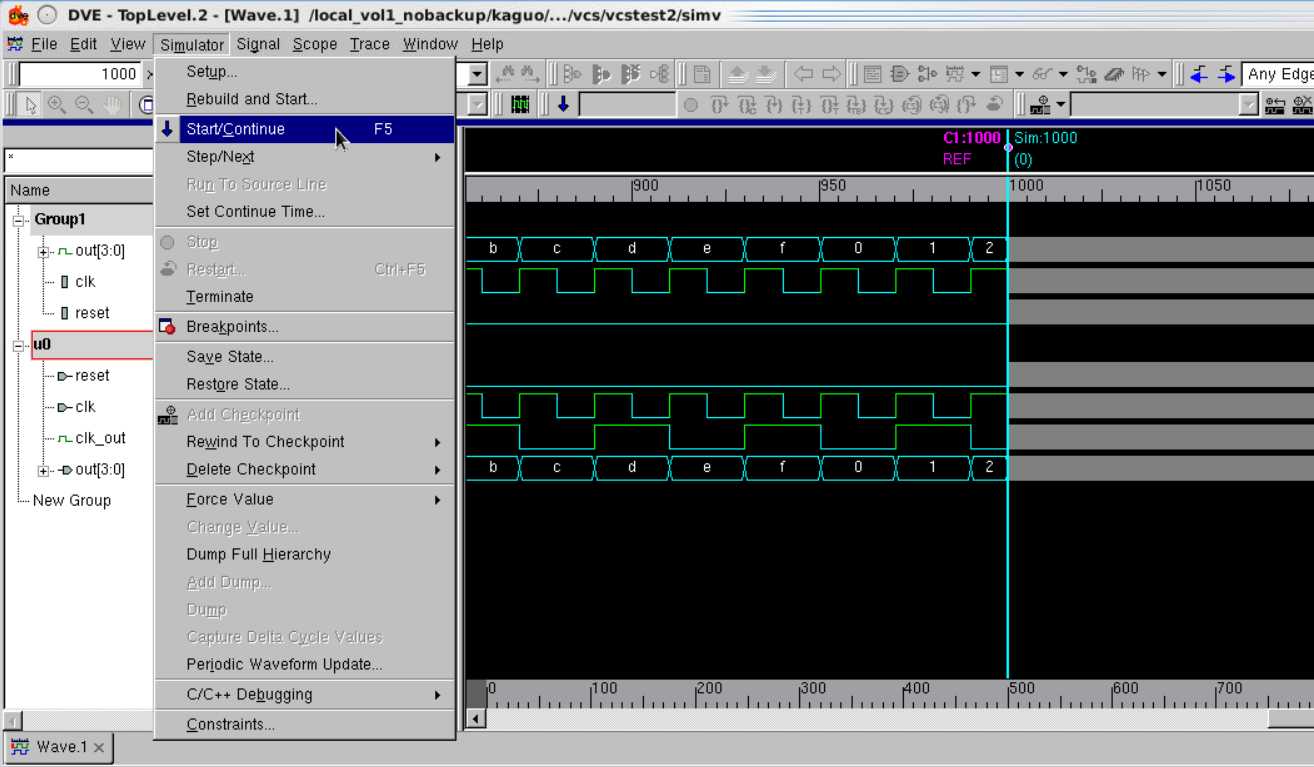Collapse the Group1 signal group

coord(17,220)
